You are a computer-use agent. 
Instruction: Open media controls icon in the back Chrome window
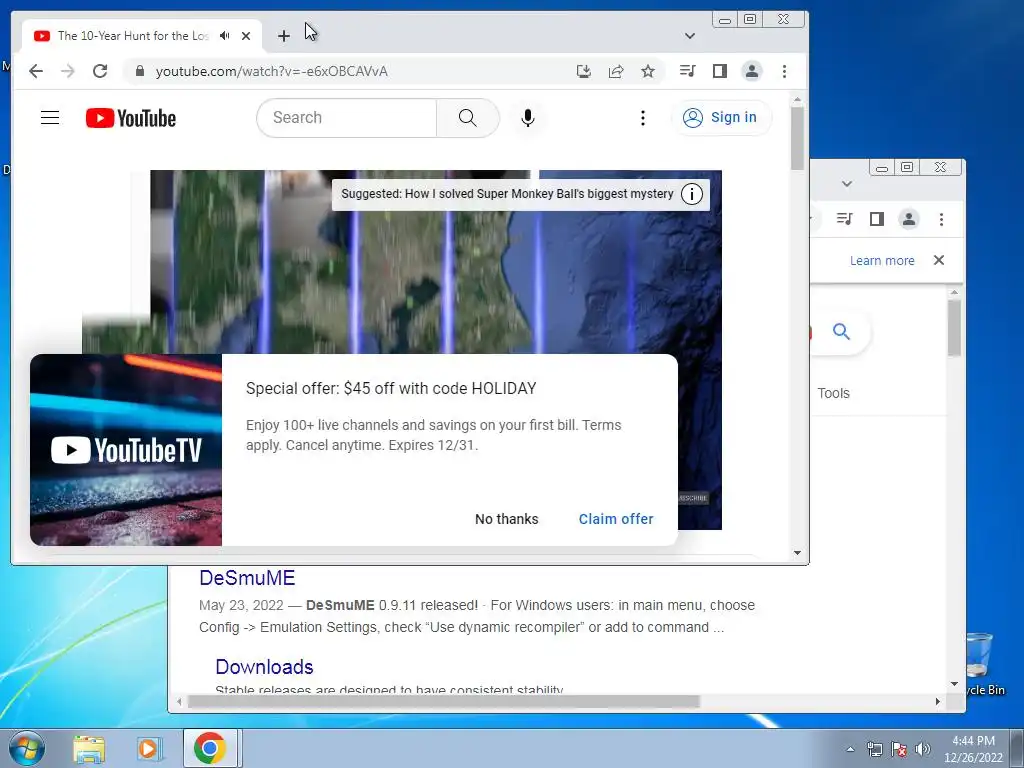tap(844, 219)
